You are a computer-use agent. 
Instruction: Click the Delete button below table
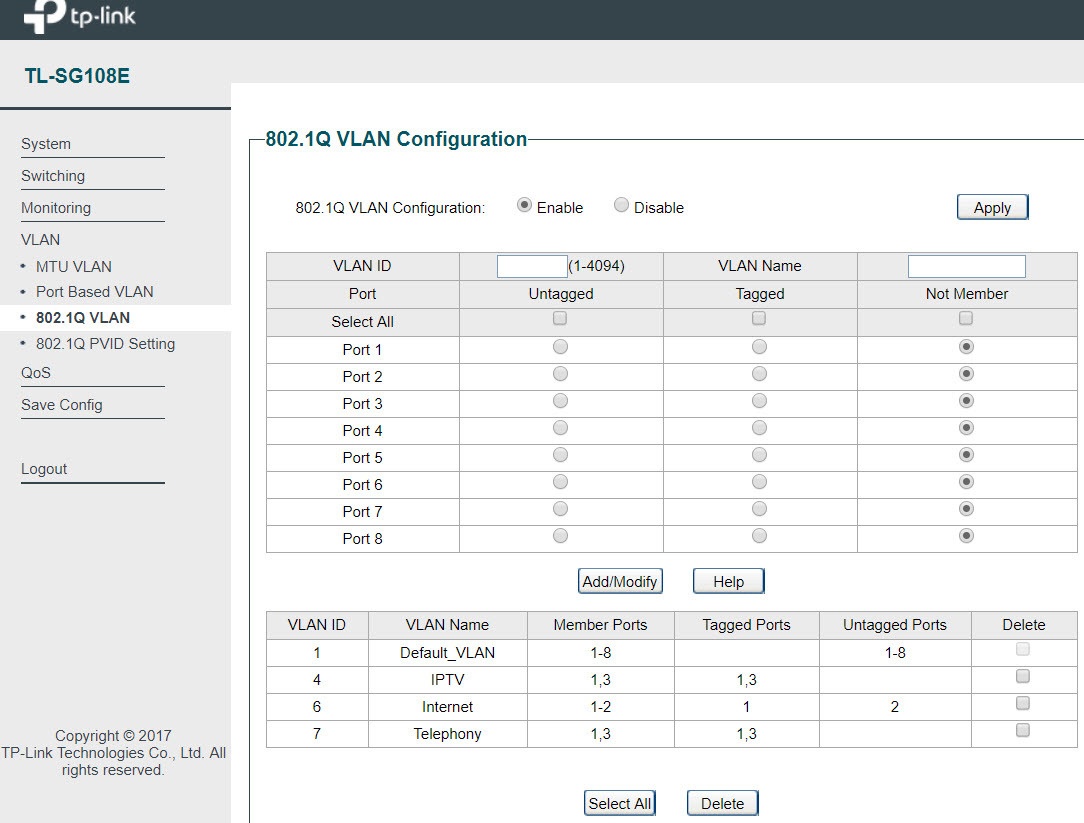[x=722, y=803]
